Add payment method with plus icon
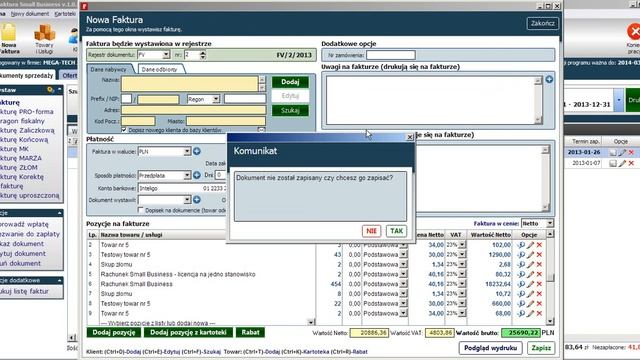The width and height of the screenshot is (640, 360). click(x=197, y=175)
